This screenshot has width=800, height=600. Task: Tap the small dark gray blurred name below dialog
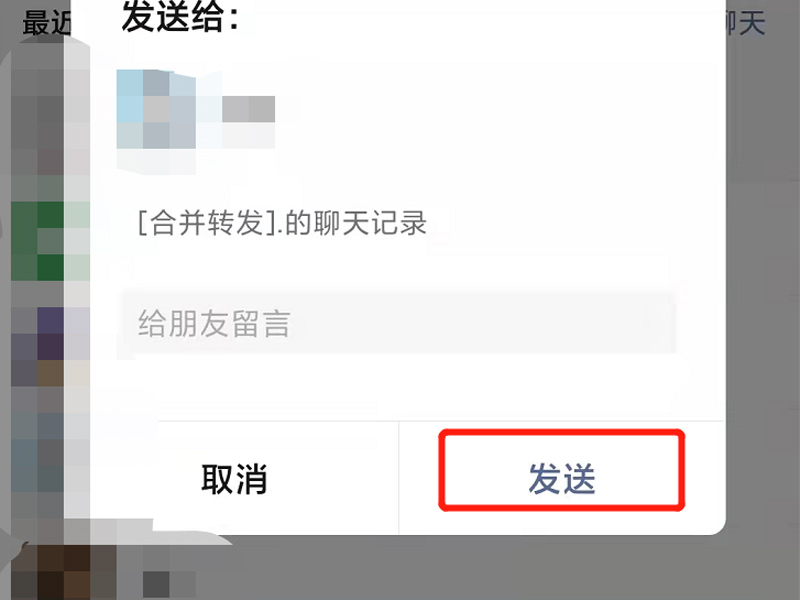pos(169,584)
